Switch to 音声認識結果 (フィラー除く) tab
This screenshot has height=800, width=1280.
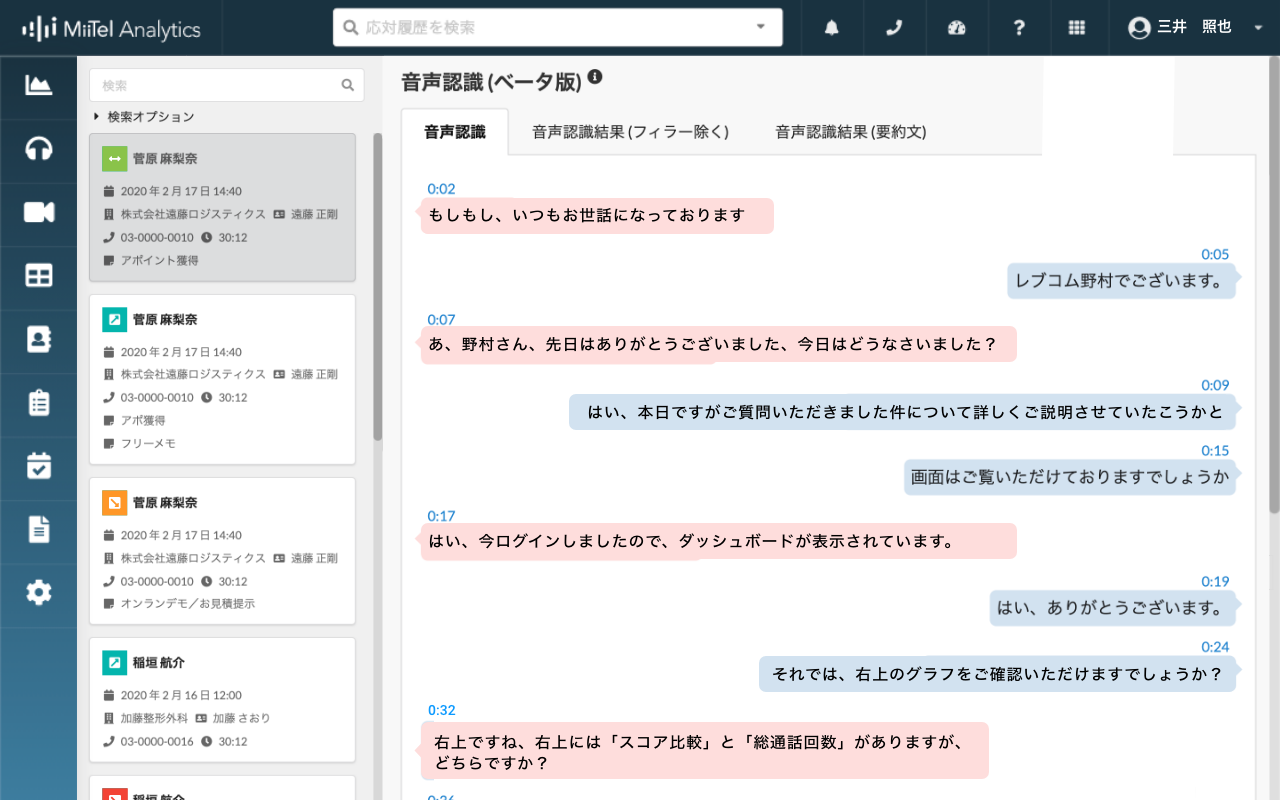630,132
